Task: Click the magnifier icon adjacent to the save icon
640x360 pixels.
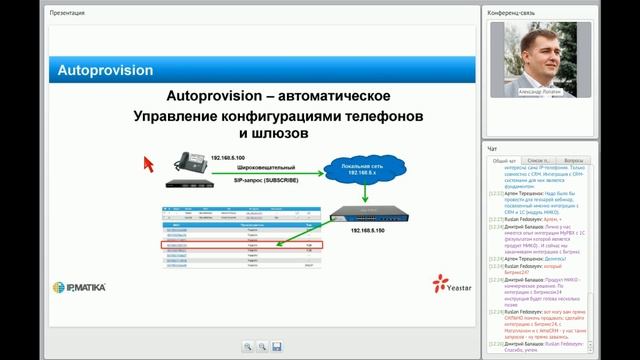Action: [x=262, y=347]
